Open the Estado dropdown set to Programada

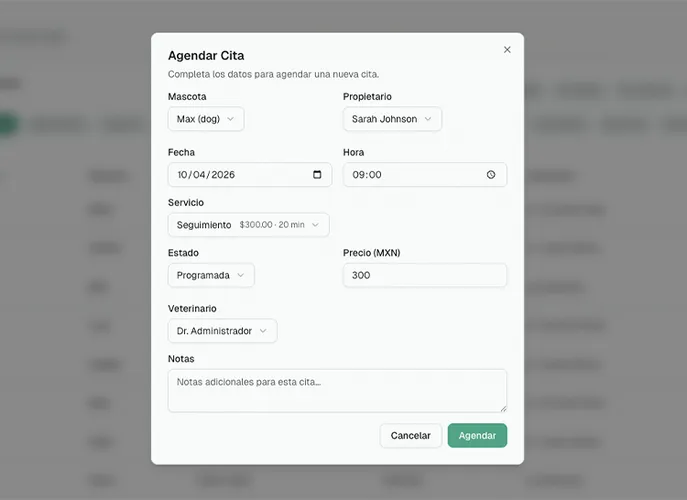[x=211, y=275]
